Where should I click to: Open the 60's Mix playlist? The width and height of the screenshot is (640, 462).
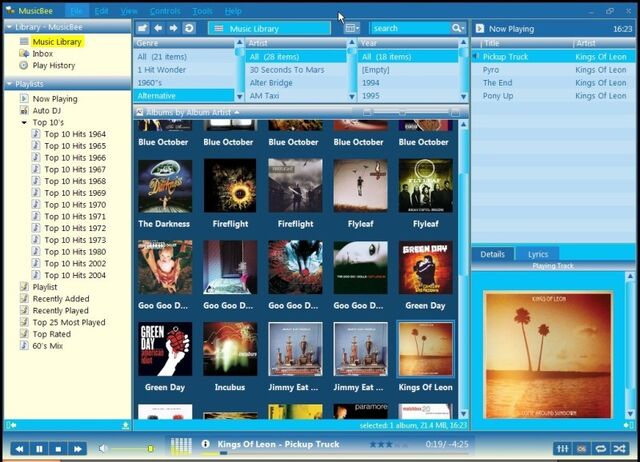[47, 346]
